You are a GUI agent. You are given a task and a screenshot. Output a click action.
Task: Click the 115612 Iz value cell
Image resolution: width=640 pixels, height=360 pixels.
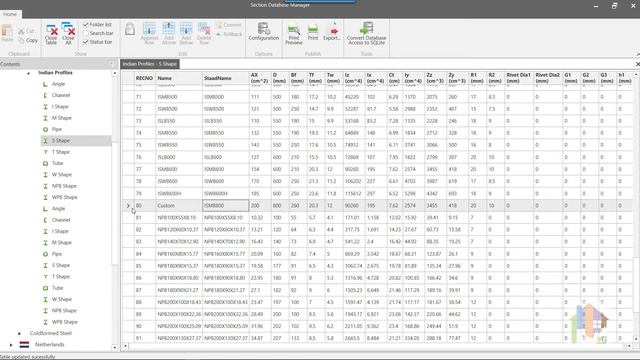354,193
